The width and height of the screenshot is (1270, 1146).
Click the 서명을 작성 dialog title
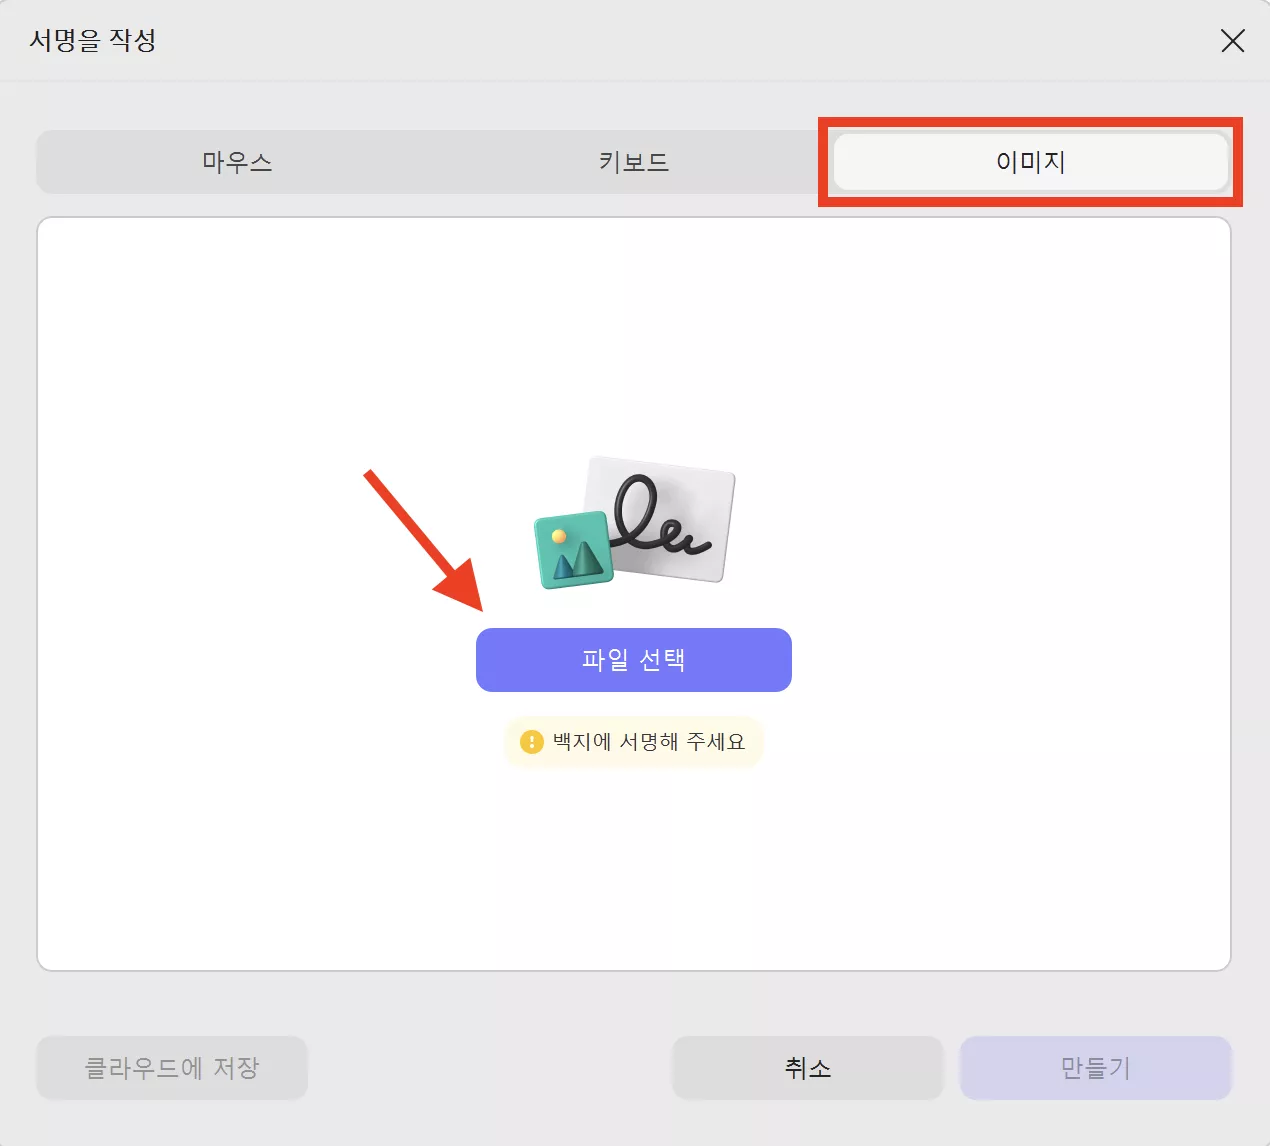point(93,41)
